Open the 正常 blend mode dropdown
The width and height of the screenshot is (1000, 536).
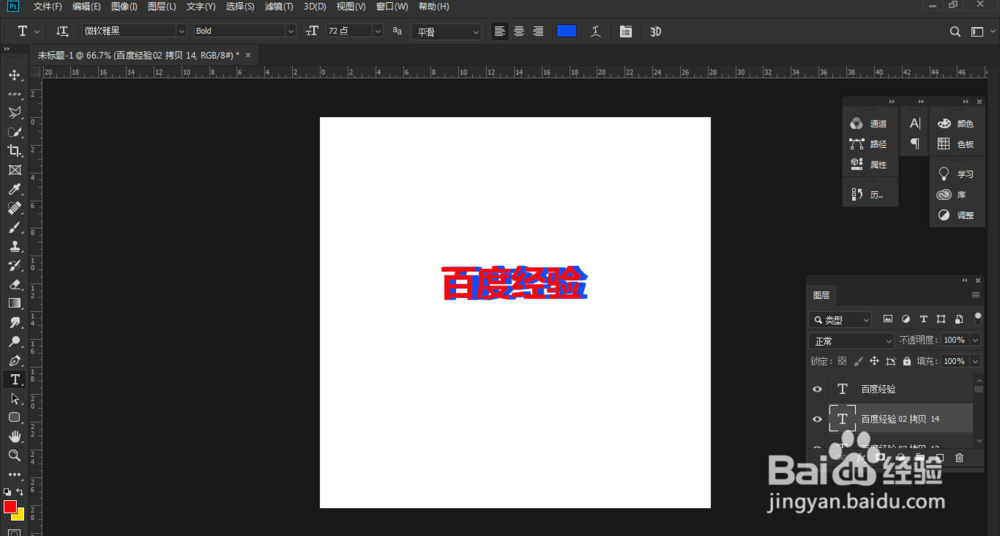click(852, 341)
